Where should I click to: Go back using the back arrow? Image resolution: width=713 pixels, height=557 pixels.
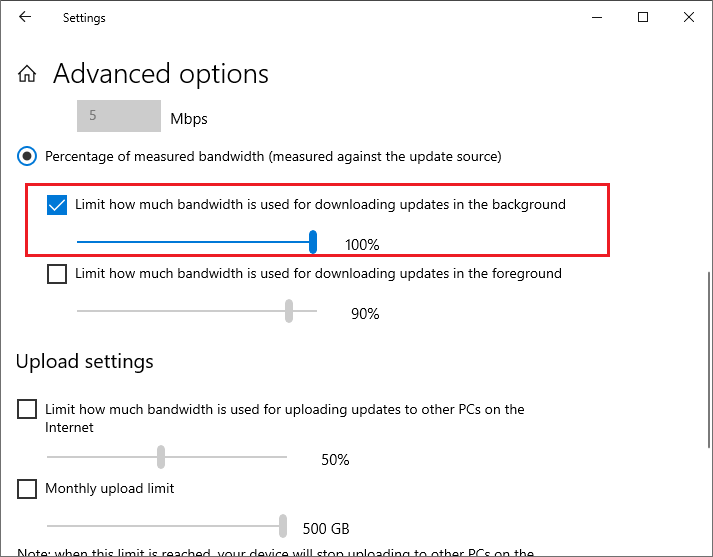pos(25,17)
